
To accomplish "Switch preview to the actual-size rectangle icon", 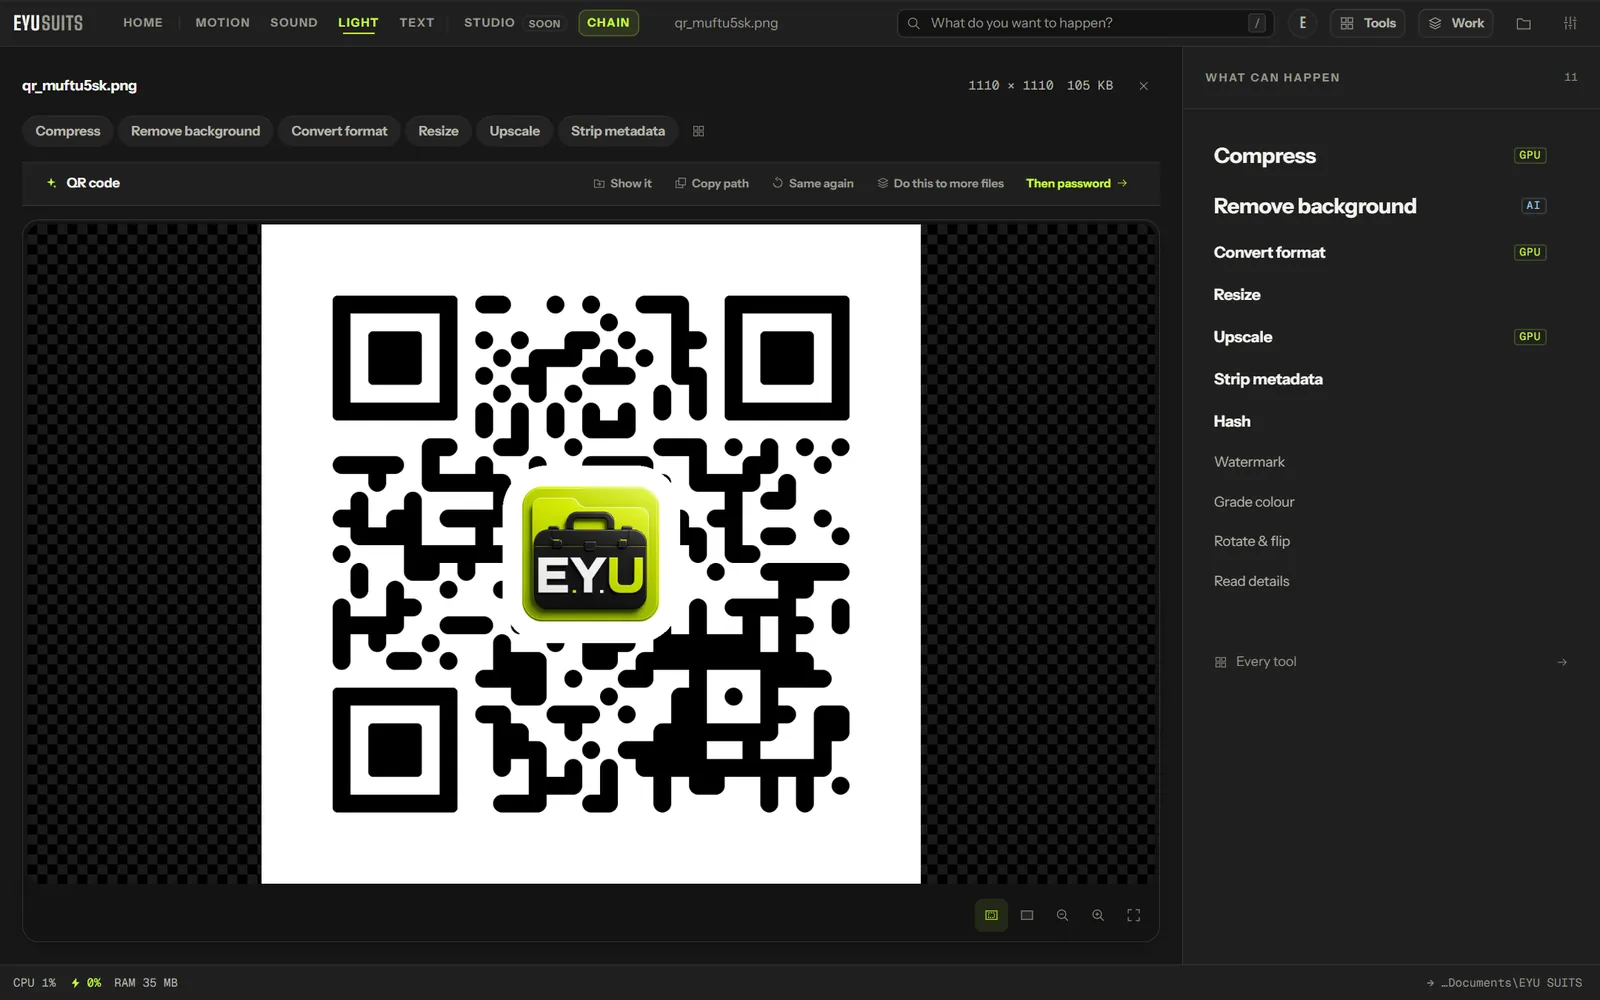I will click(x=1027, y=915).
